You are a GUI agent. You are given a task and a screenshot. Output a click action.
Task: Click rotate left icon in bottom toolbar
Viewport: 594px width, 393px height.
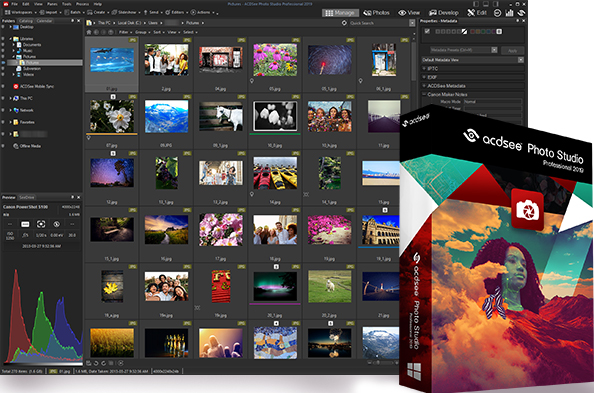(x=96, y=363)
